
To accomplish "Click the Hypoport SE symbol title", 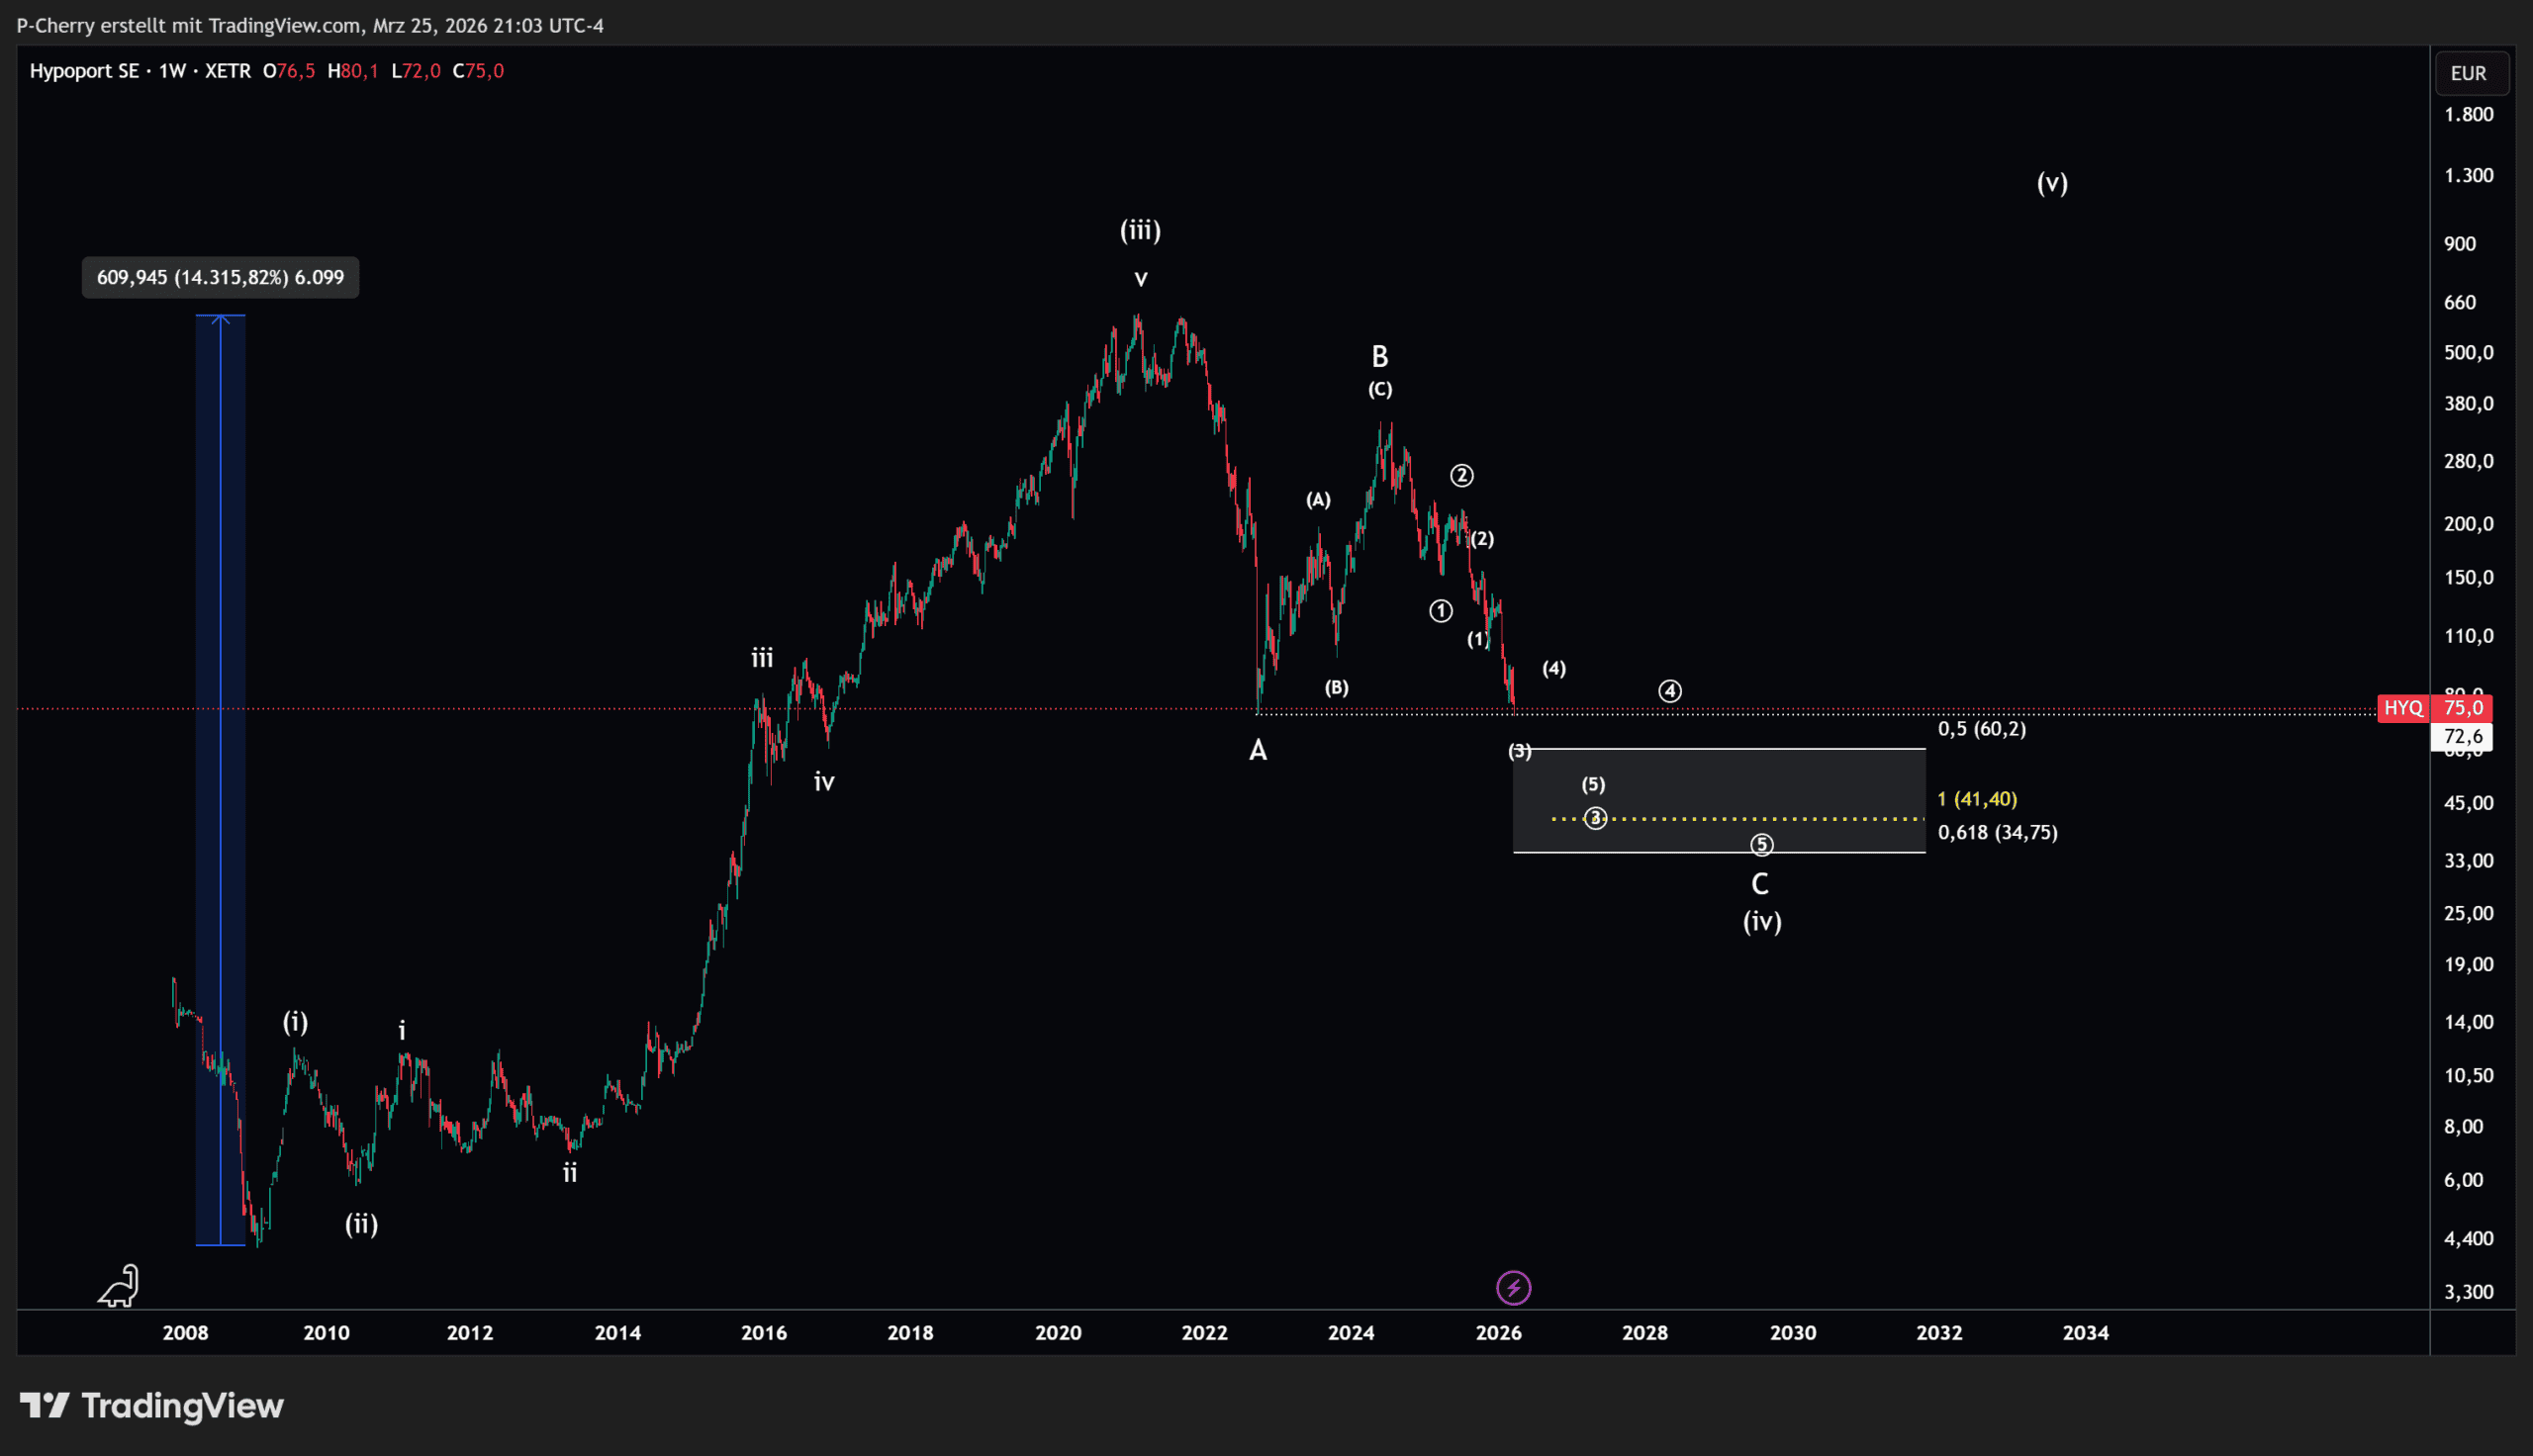I will (84, 71).
